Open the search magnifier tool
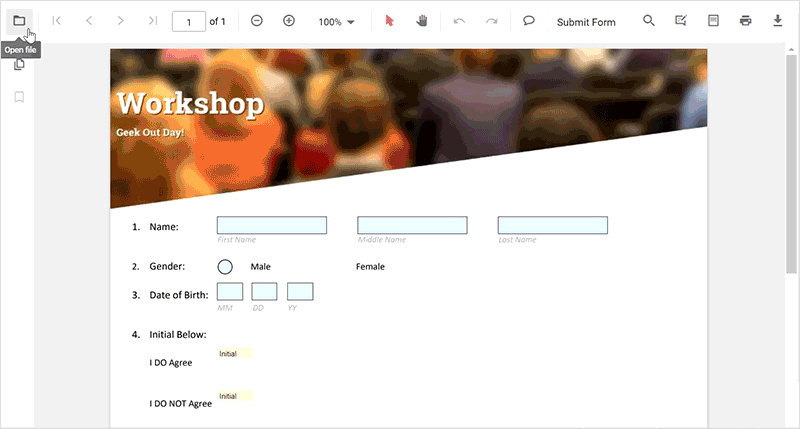The image size is (800, 429). click(648, 21)
